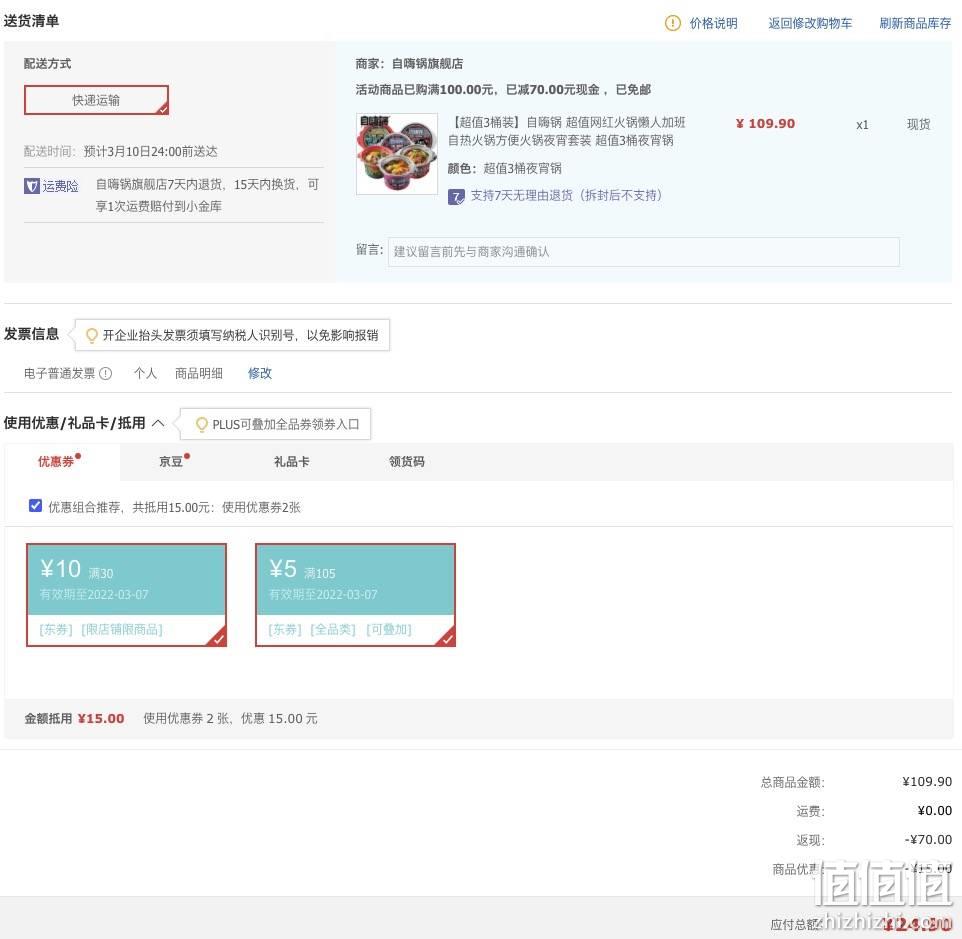Click the ¥ 109.90 product price
Image resolution: width=962 pixels, height=939 pixels.
coord(765,123)
